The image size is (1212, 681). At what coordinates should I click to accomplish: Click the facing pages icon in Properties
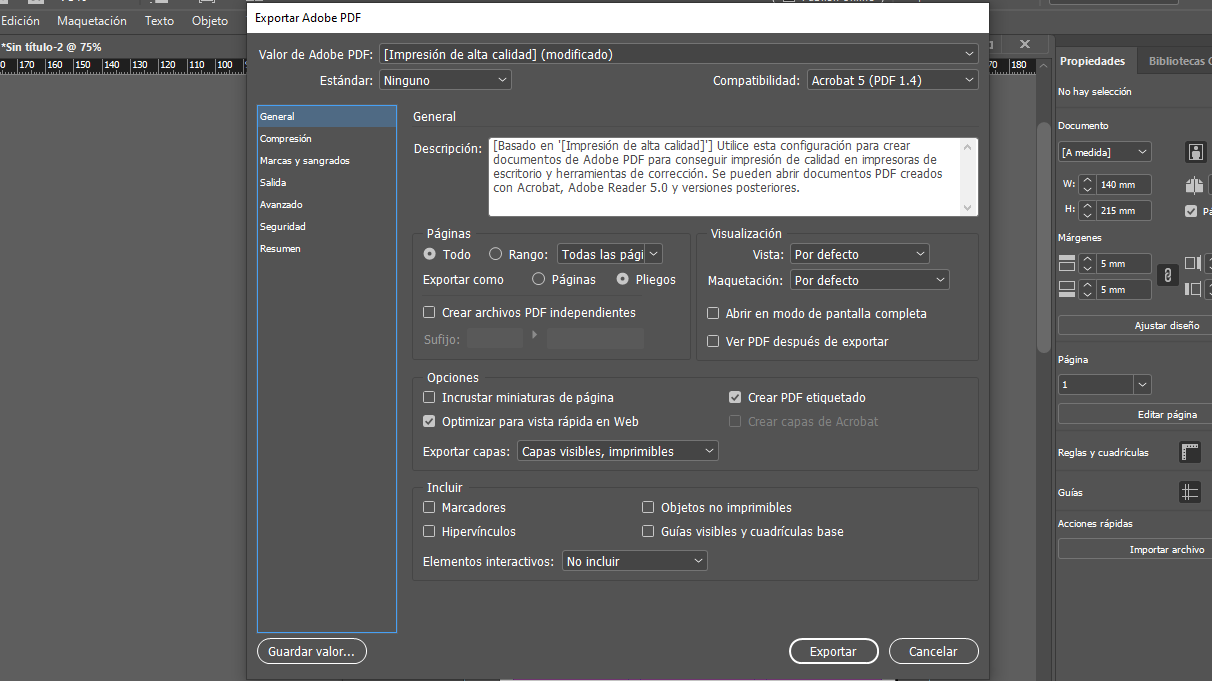1194,185
